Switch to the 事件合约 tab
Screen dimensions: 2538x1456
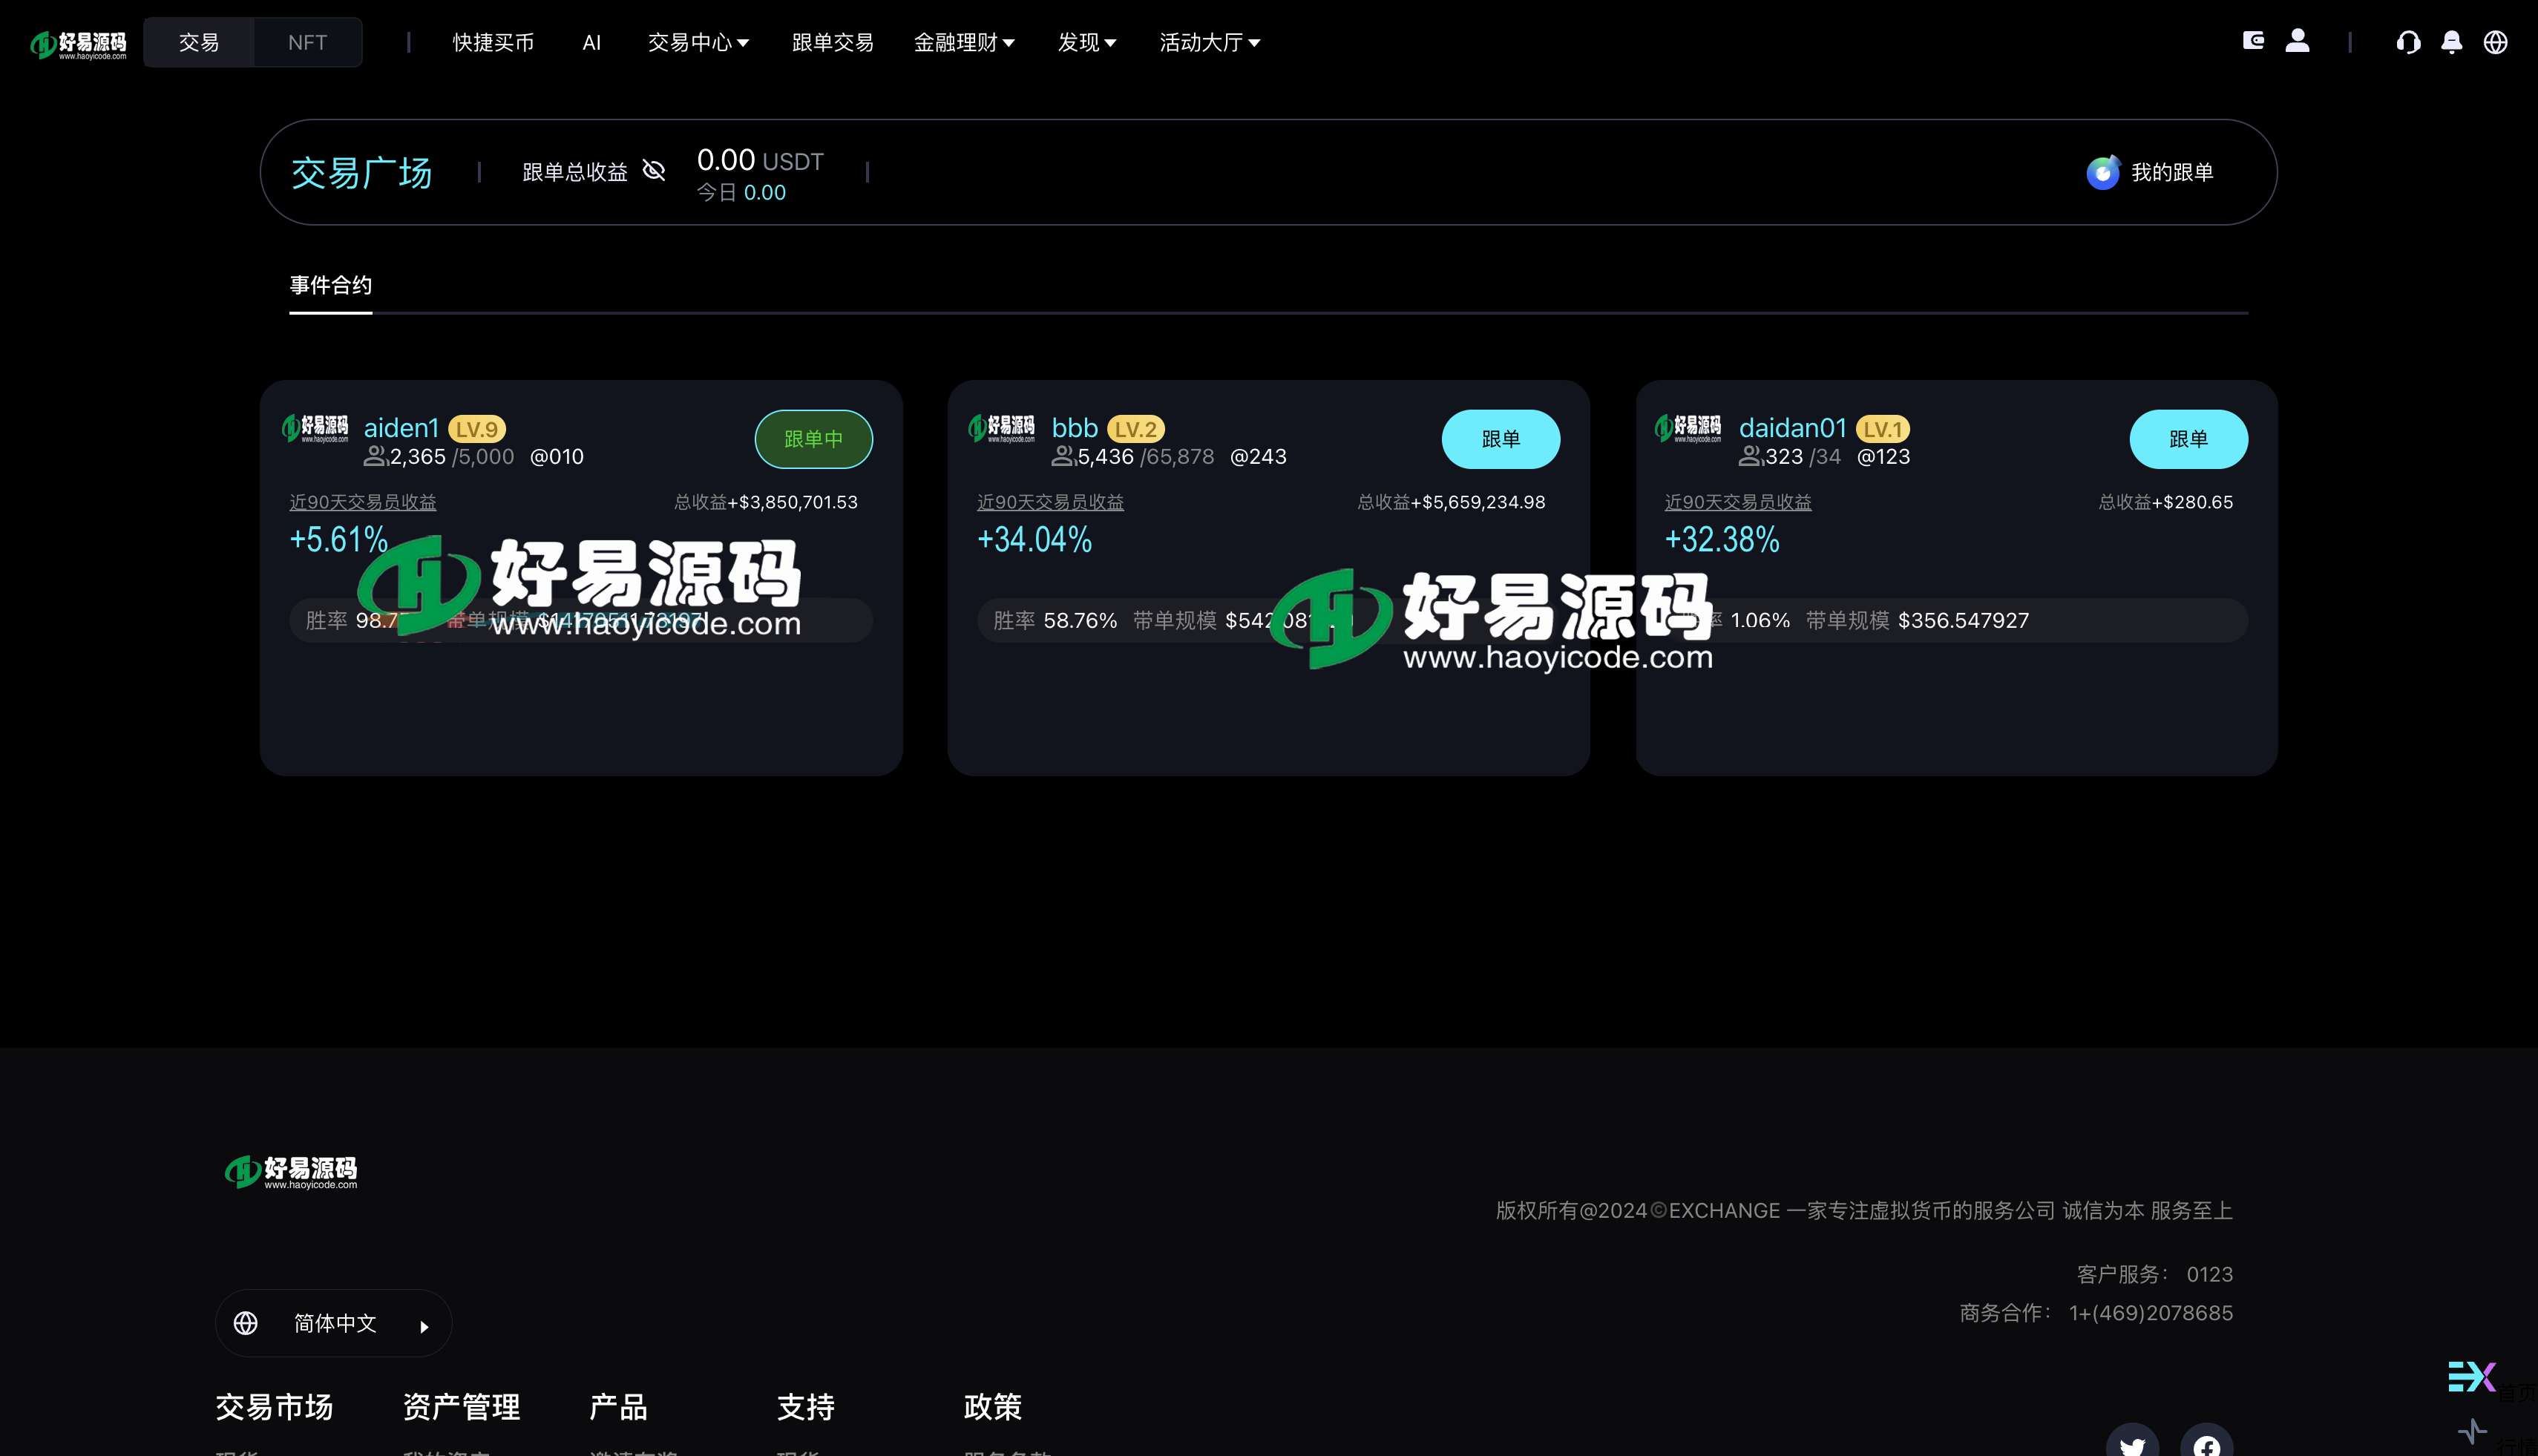[330, 285]
